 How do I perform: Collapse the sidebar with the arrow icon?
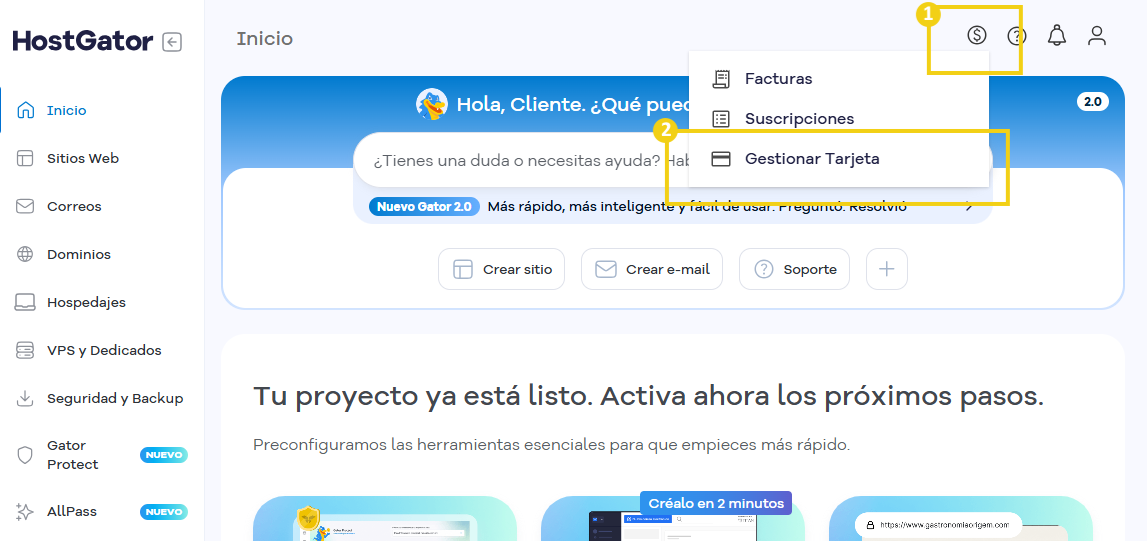point(172,42)
